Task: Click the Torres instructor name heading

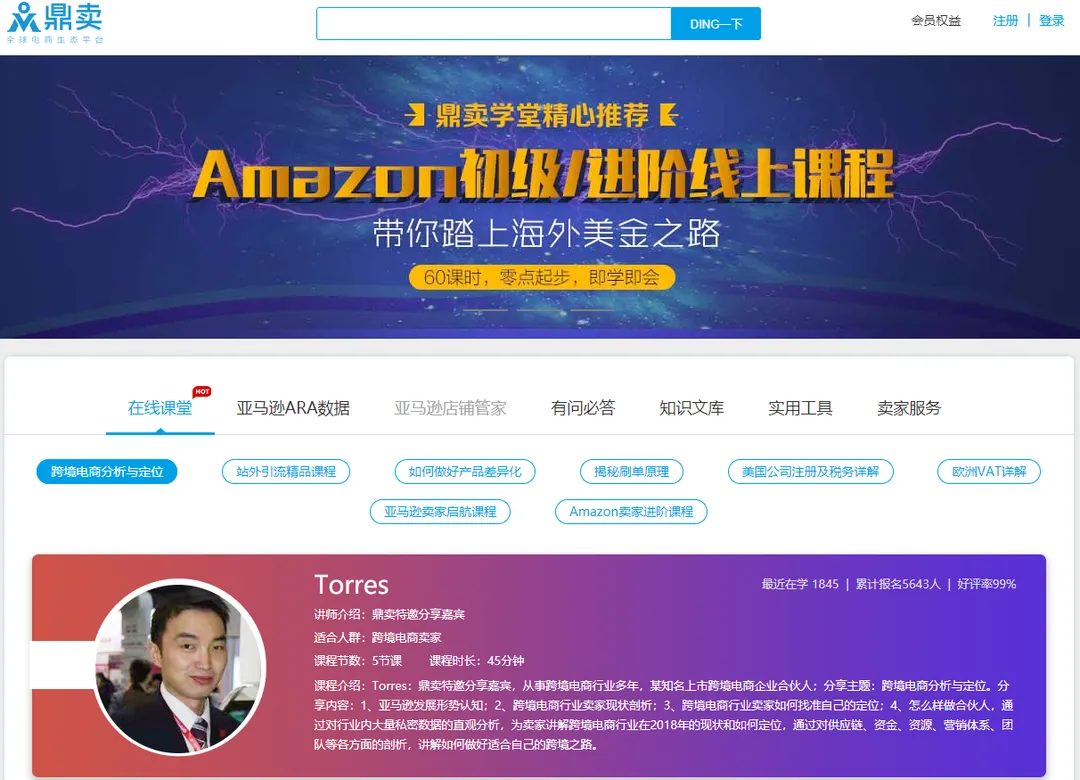Action: tap(351, 585)
